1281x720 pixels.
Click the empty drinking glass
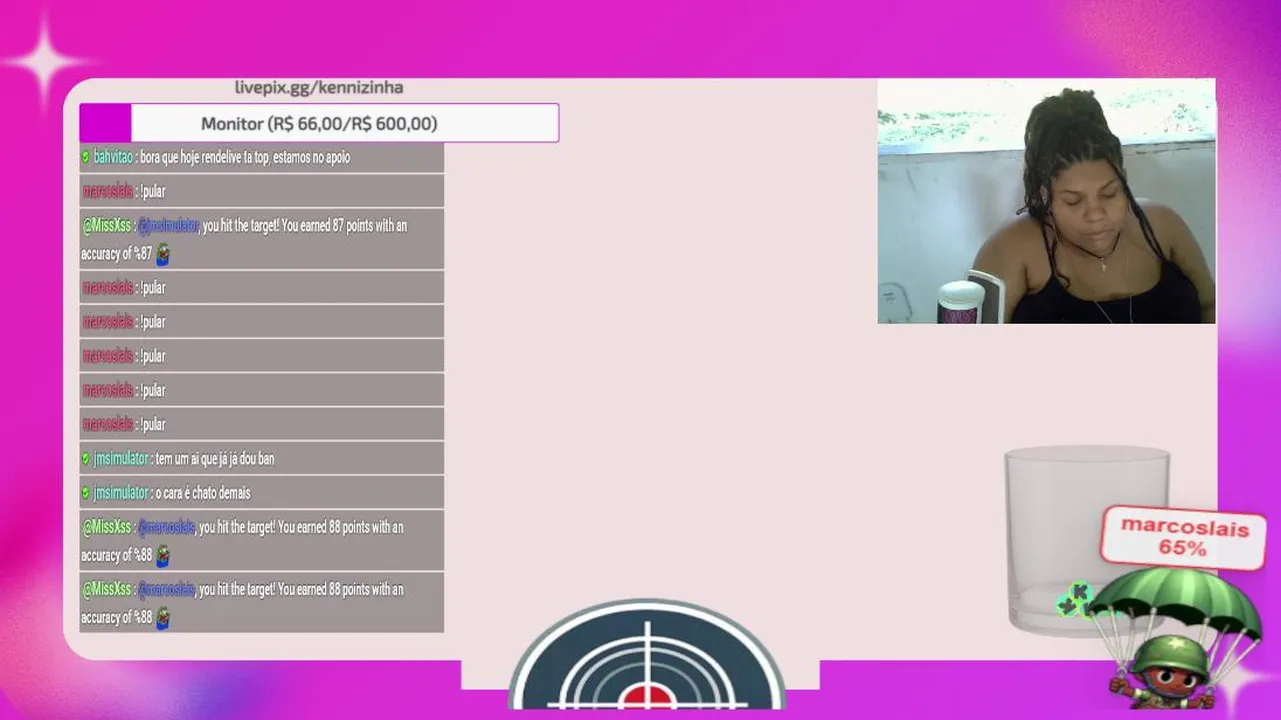[1086, 540]
